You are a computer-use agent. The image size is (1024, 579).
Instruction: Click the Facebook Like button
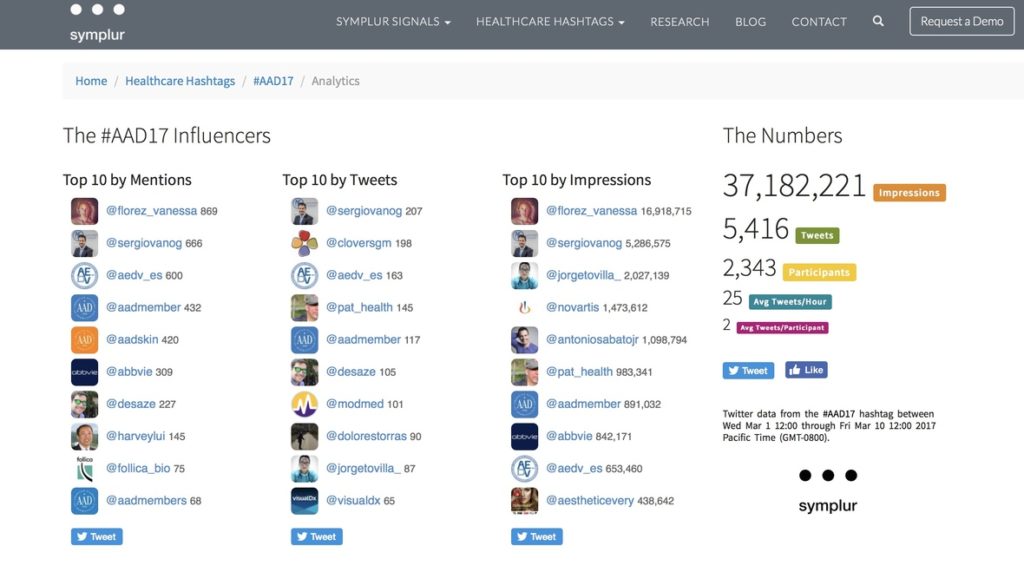(807, 370)
